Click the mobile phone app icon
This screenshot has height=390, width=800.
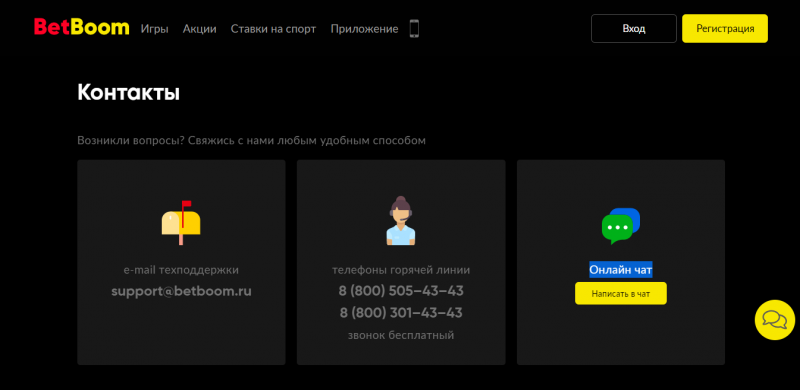[414, 29]
